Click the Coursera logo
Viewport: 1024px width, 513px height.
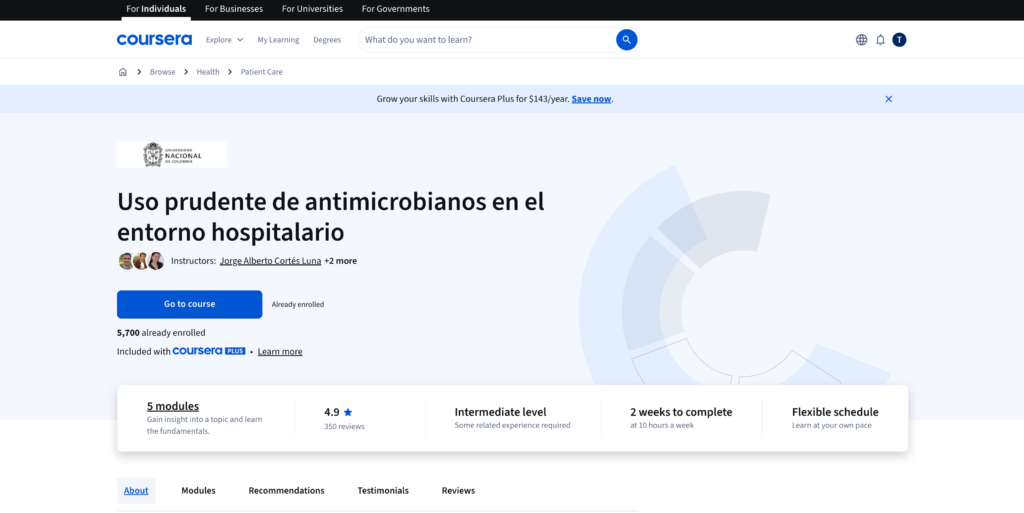(x=154, y=40)
